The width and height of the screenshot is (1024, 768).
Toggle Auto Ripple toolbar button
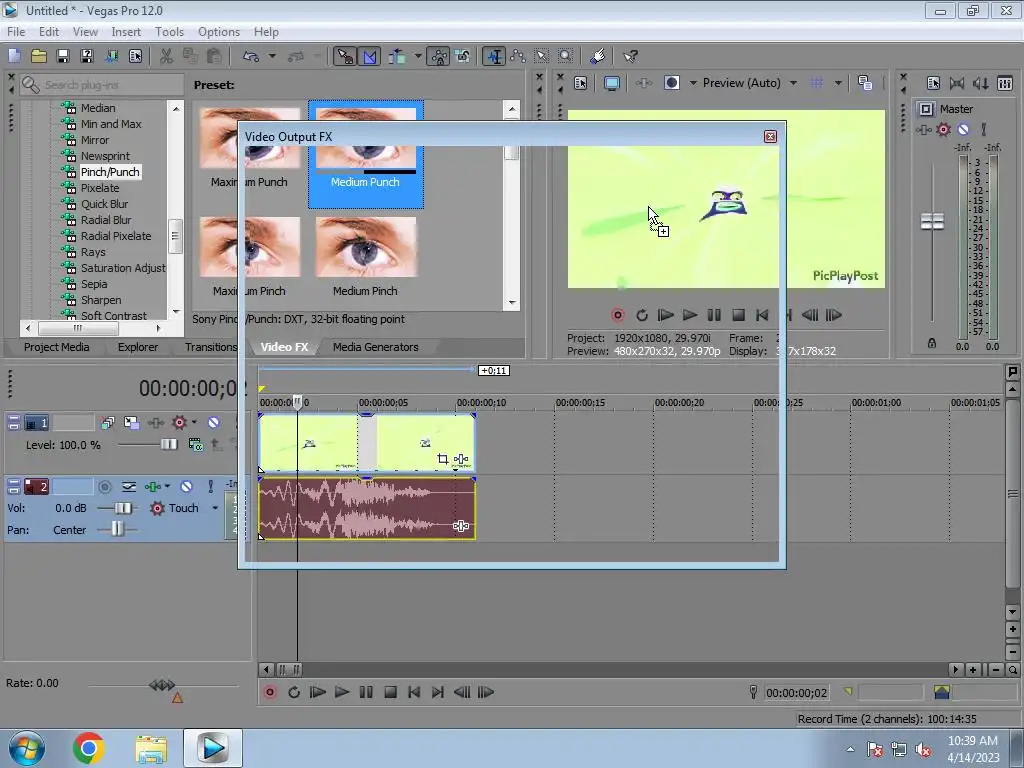tap(397, 56)
